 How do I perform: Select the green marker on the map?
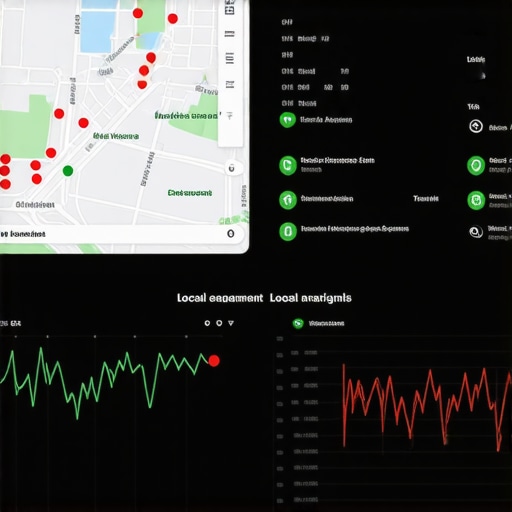(68, 171)
